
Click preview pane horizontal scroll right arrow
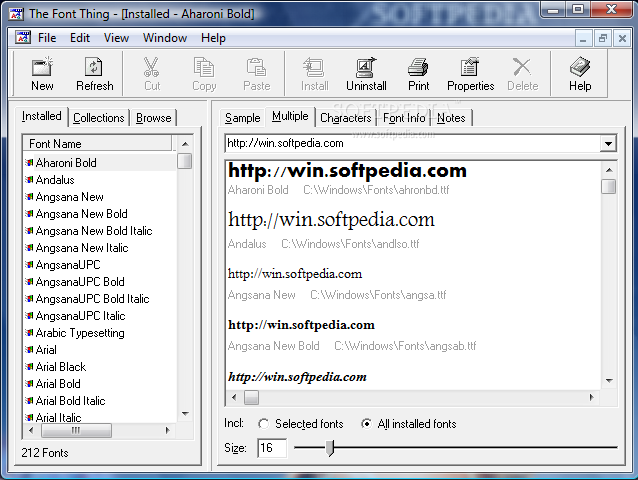click(x=591, y=397)
